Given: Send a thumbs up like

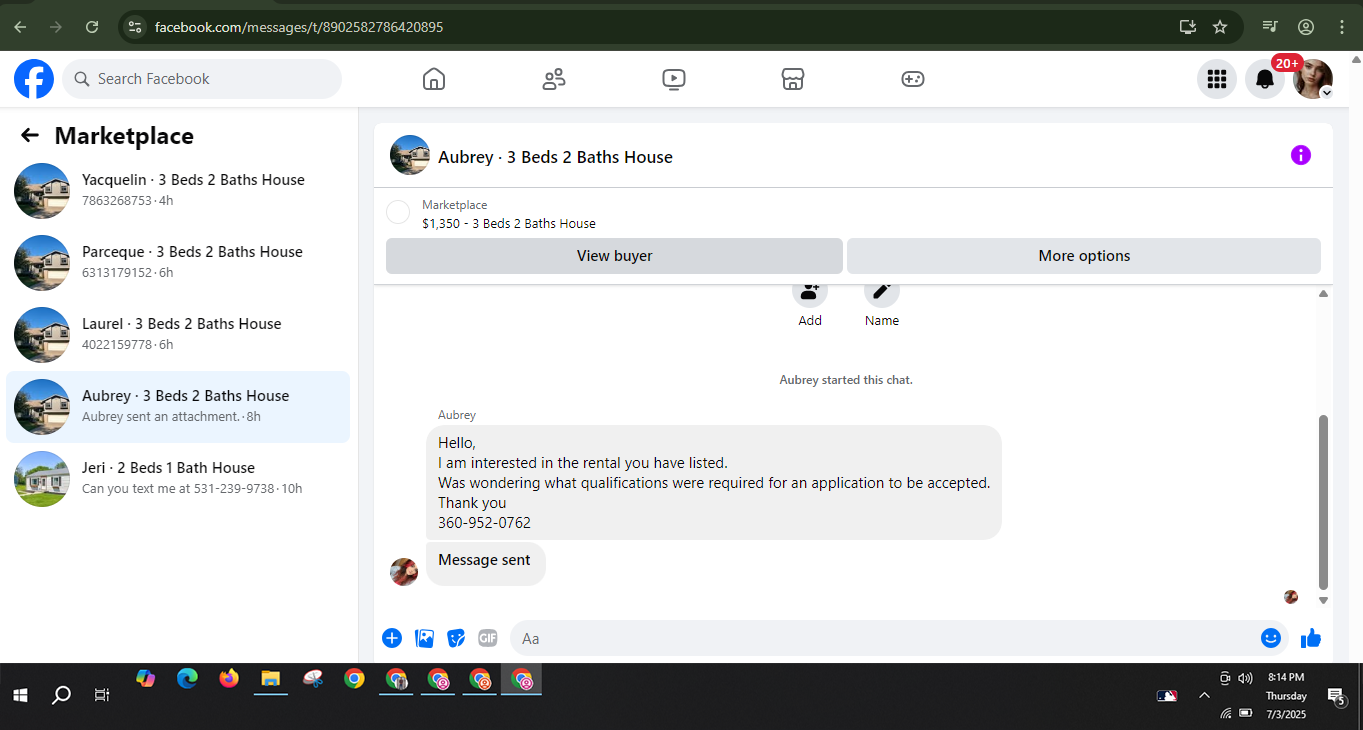Looking at the screenshot, I should [x=1311, y=638].
